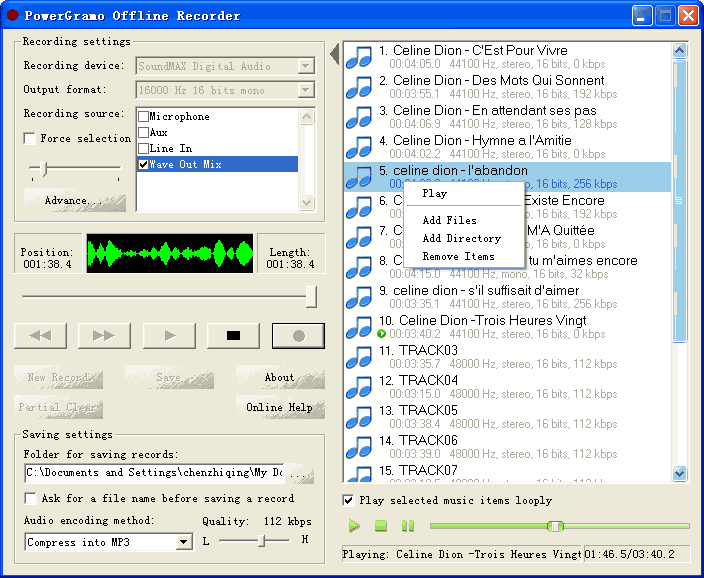
Task: Choose Add Directory from the context menu
Action: pyautogui.click(x=464, y=238)
